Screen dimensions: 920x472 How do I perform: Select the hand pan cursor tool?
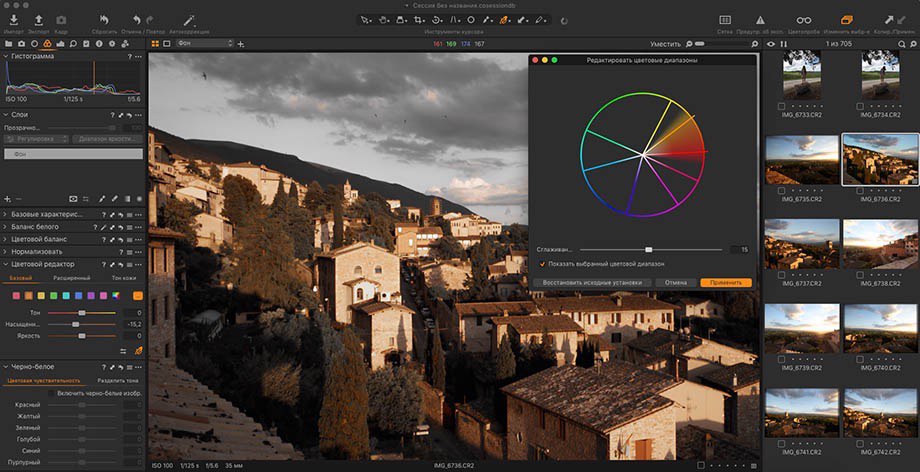383,20
